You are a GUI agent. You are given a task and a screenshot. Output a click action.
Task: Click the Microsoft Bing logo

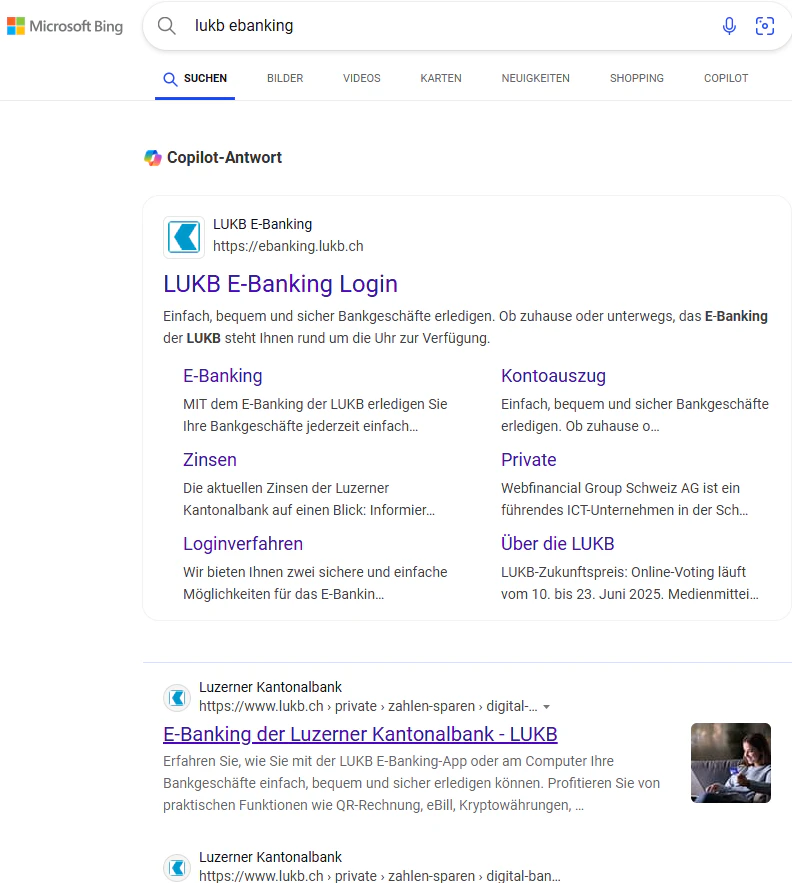(x=65, y=26)
